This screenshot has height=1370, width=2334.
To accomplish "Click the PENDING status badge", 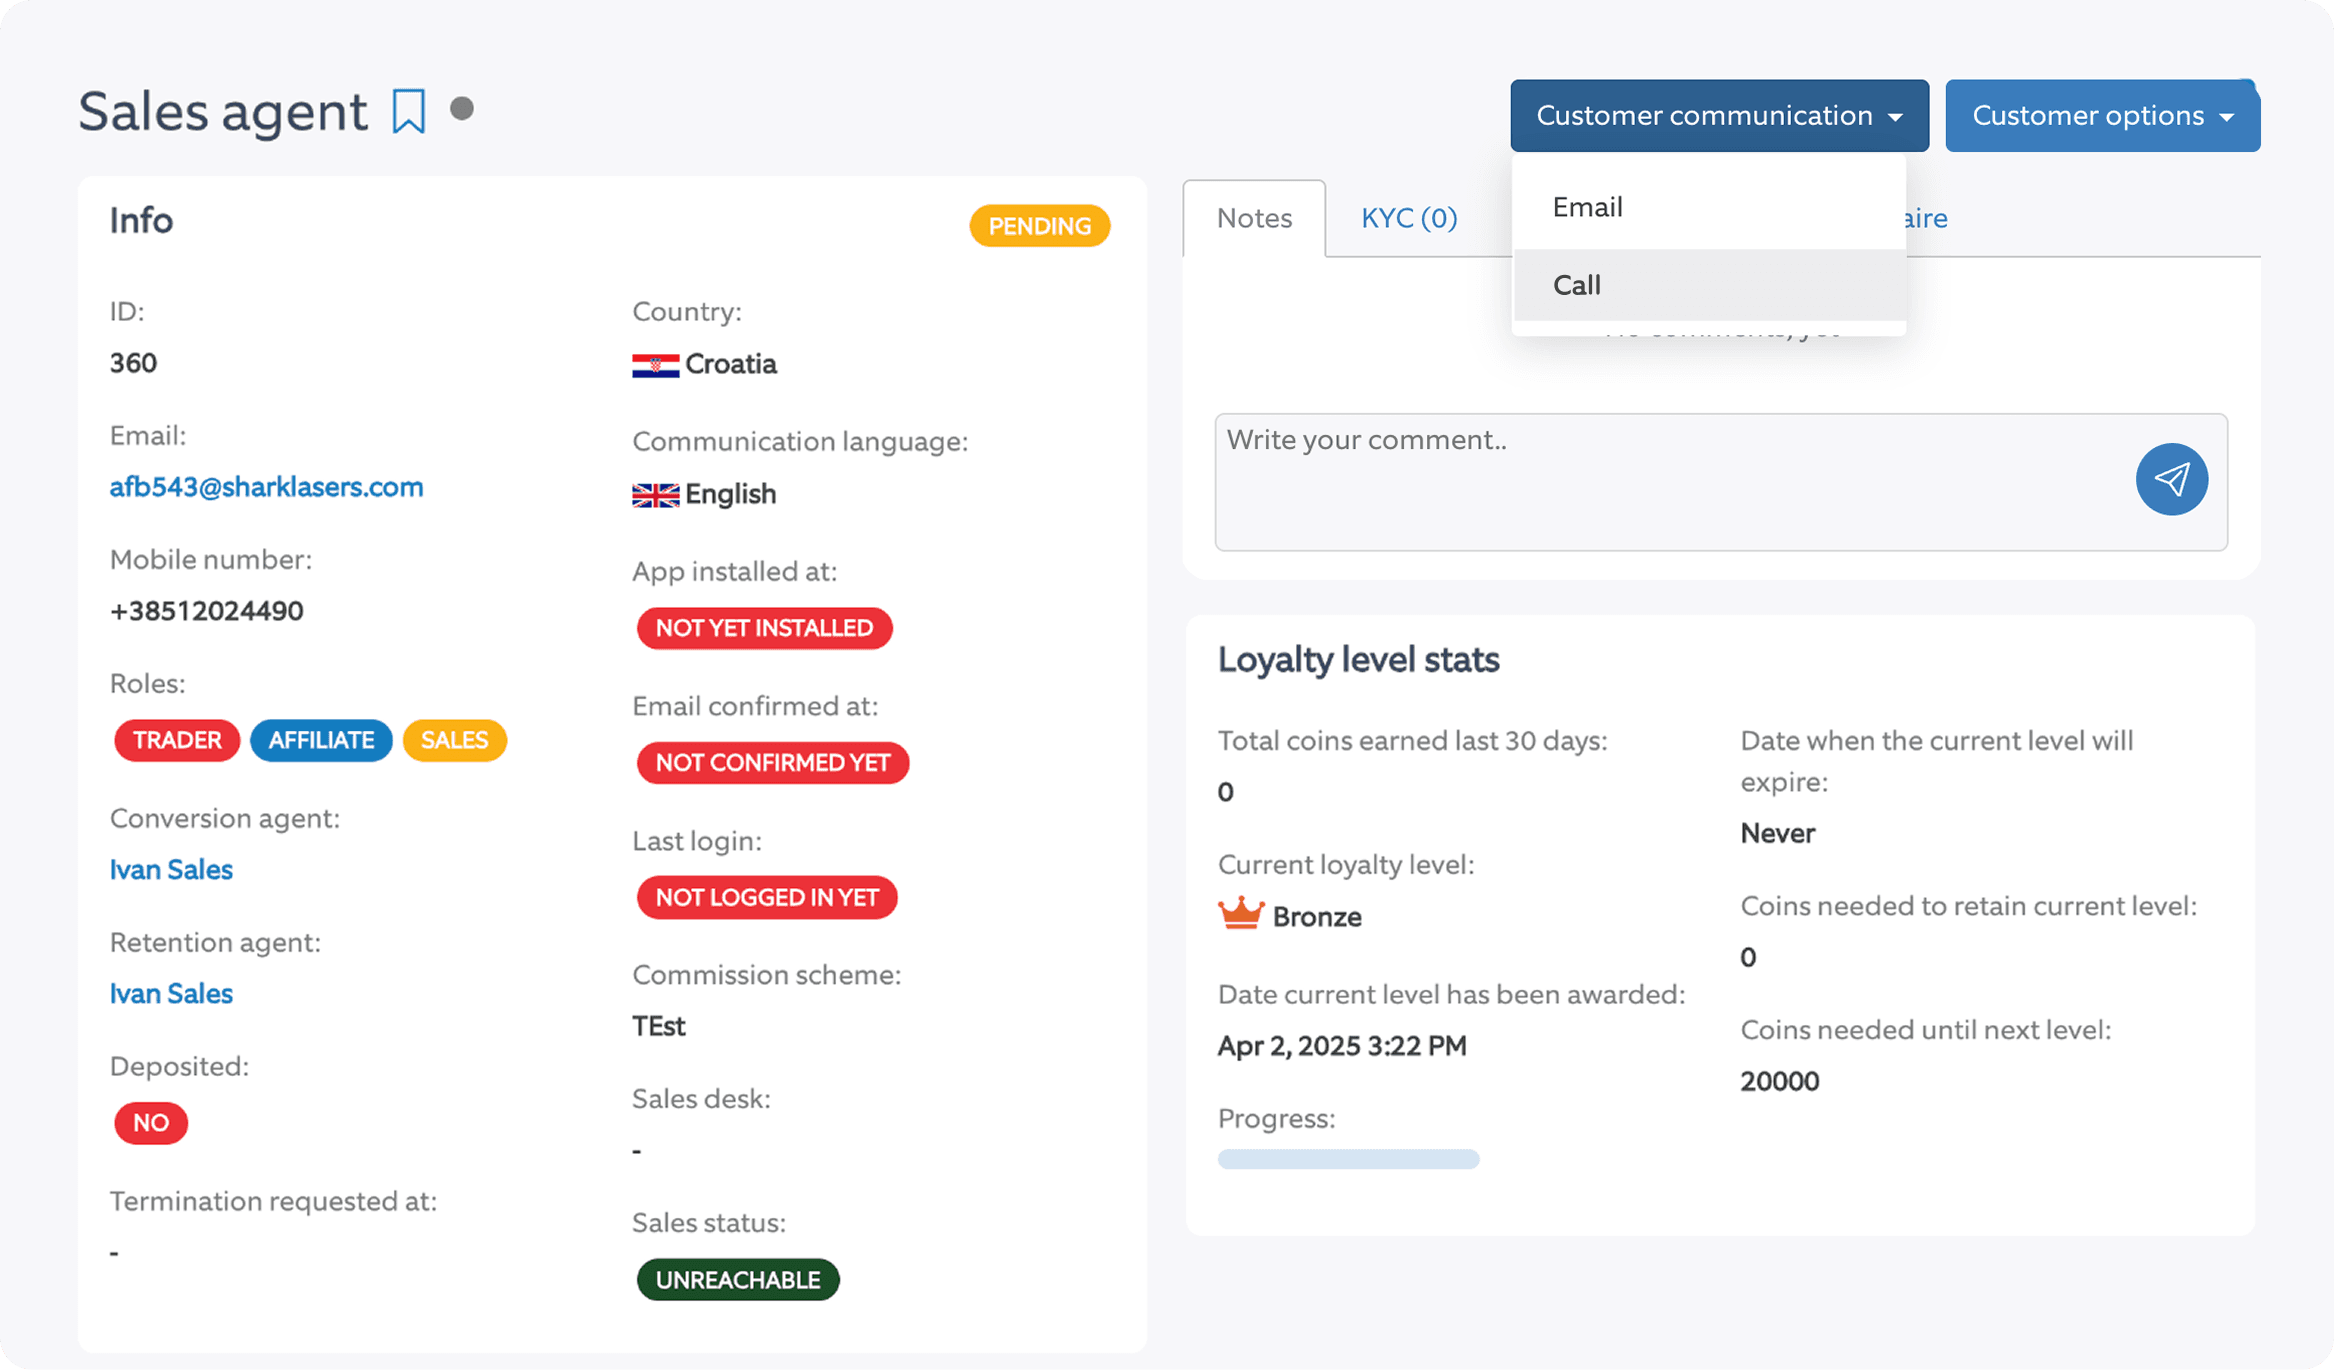I will point(1039,226).
